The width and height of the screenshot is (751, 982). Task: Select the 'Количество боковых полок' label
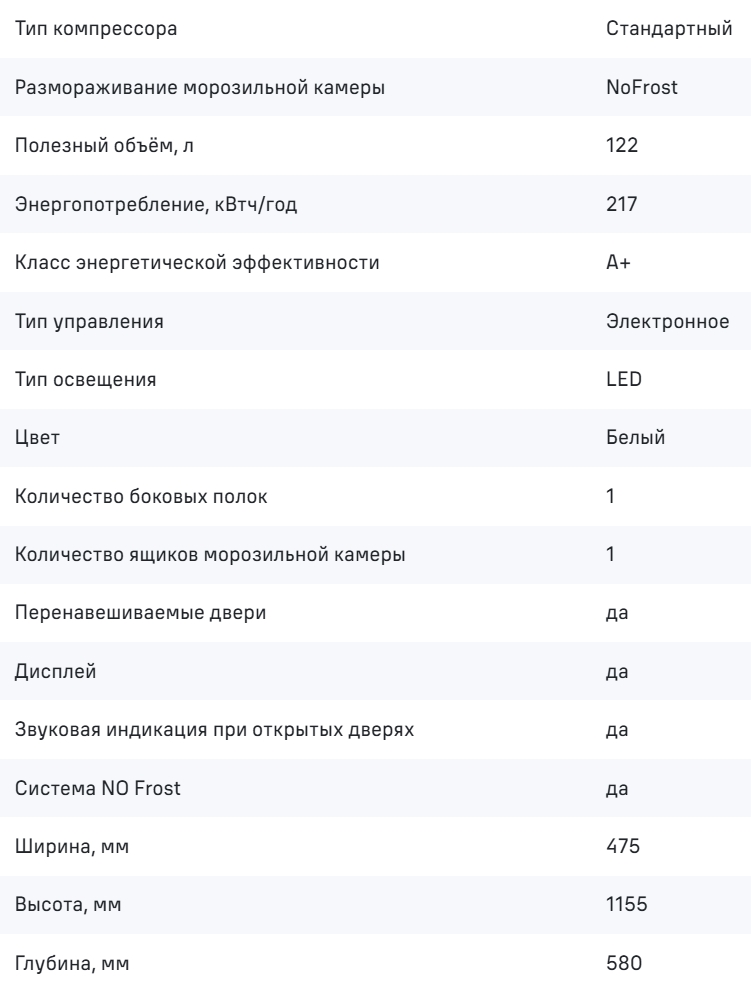(x=141, y=497)
